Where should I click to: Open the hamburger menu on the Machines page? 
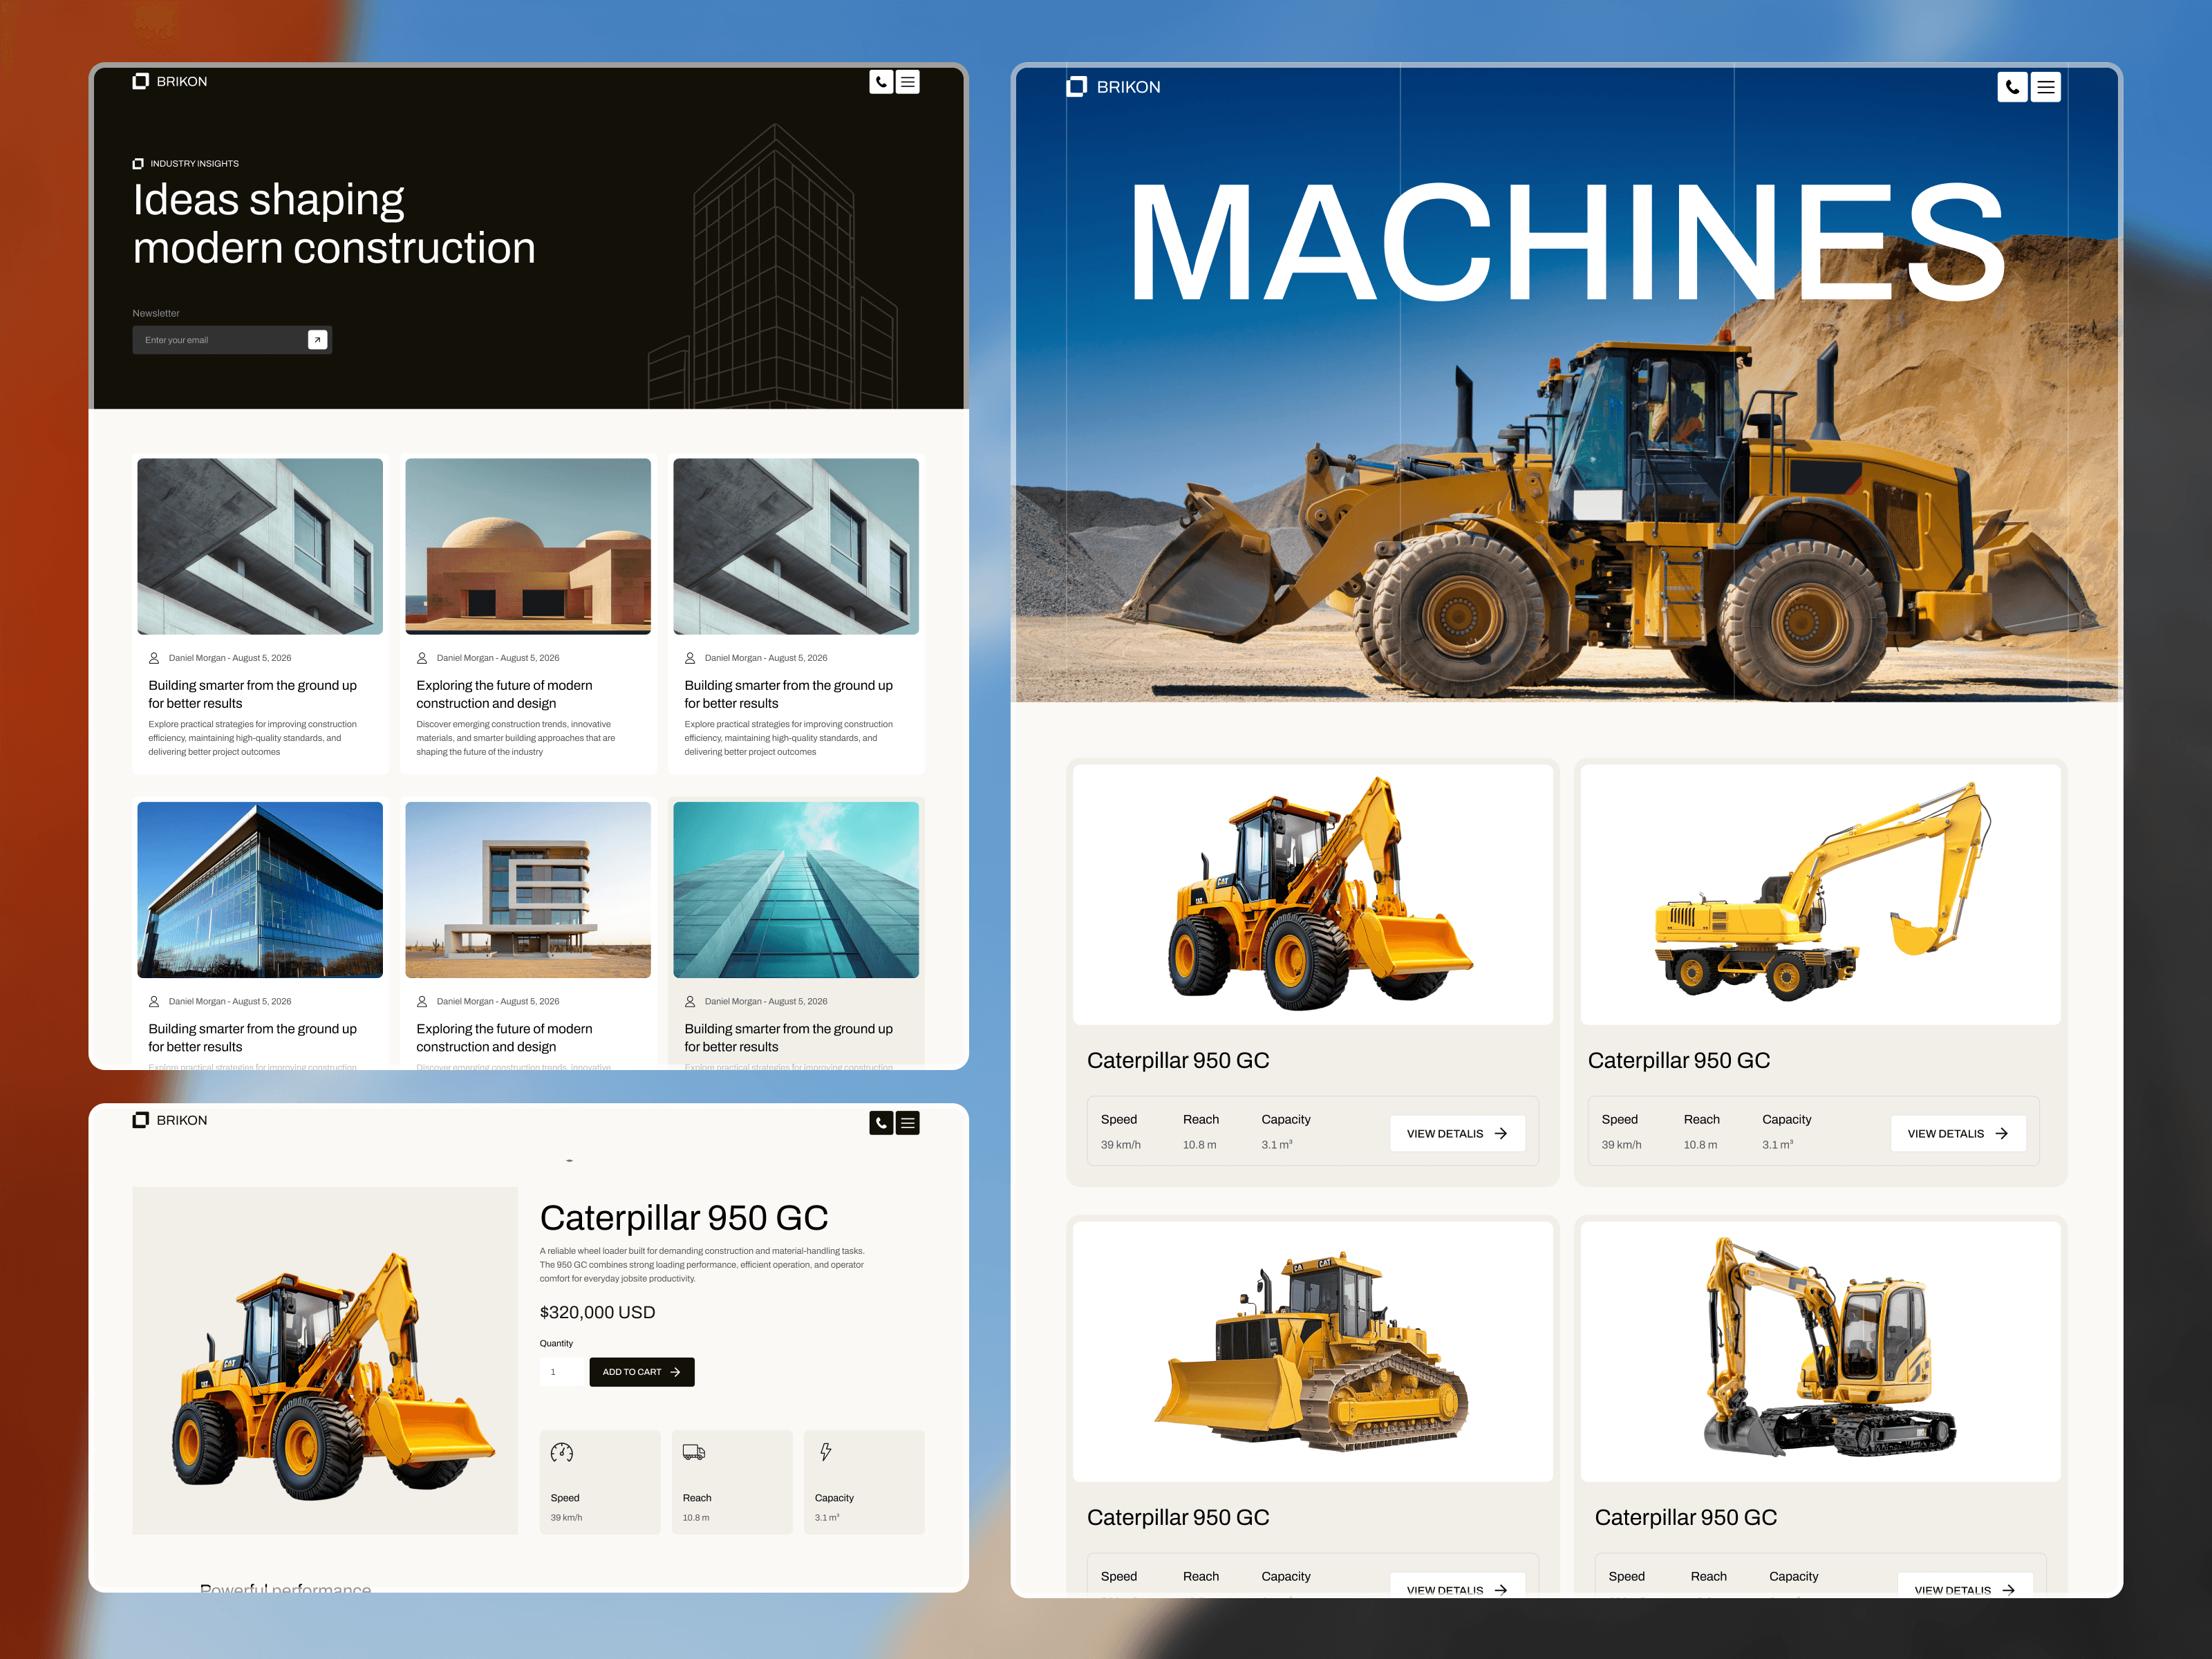2046,87
